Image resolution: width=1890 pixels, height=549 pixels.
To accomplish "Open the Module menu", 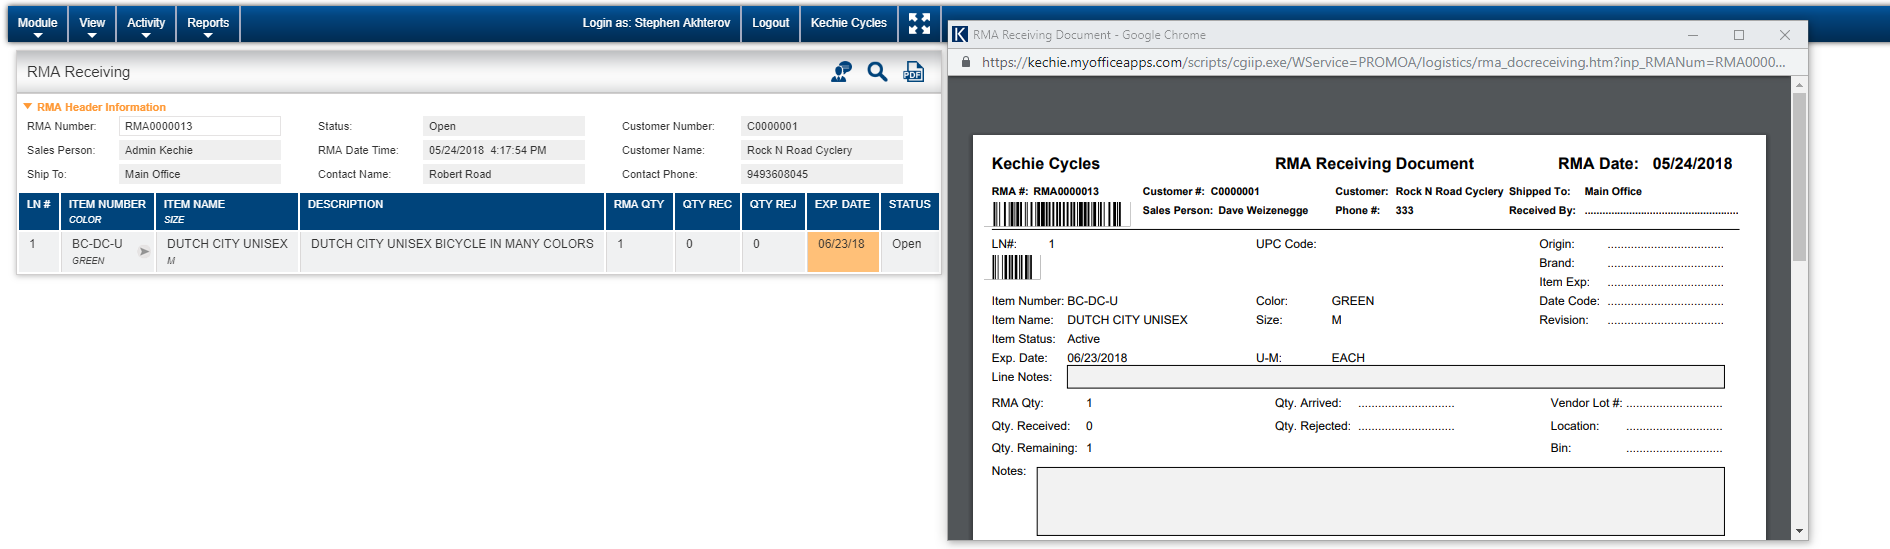I will click(38, 24).
